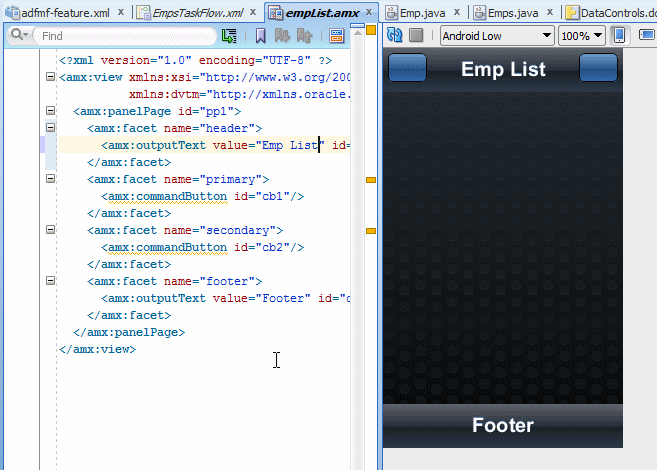Switch to the DataControls tab
The height and width of the screenshot is (470, 657).
611,13
